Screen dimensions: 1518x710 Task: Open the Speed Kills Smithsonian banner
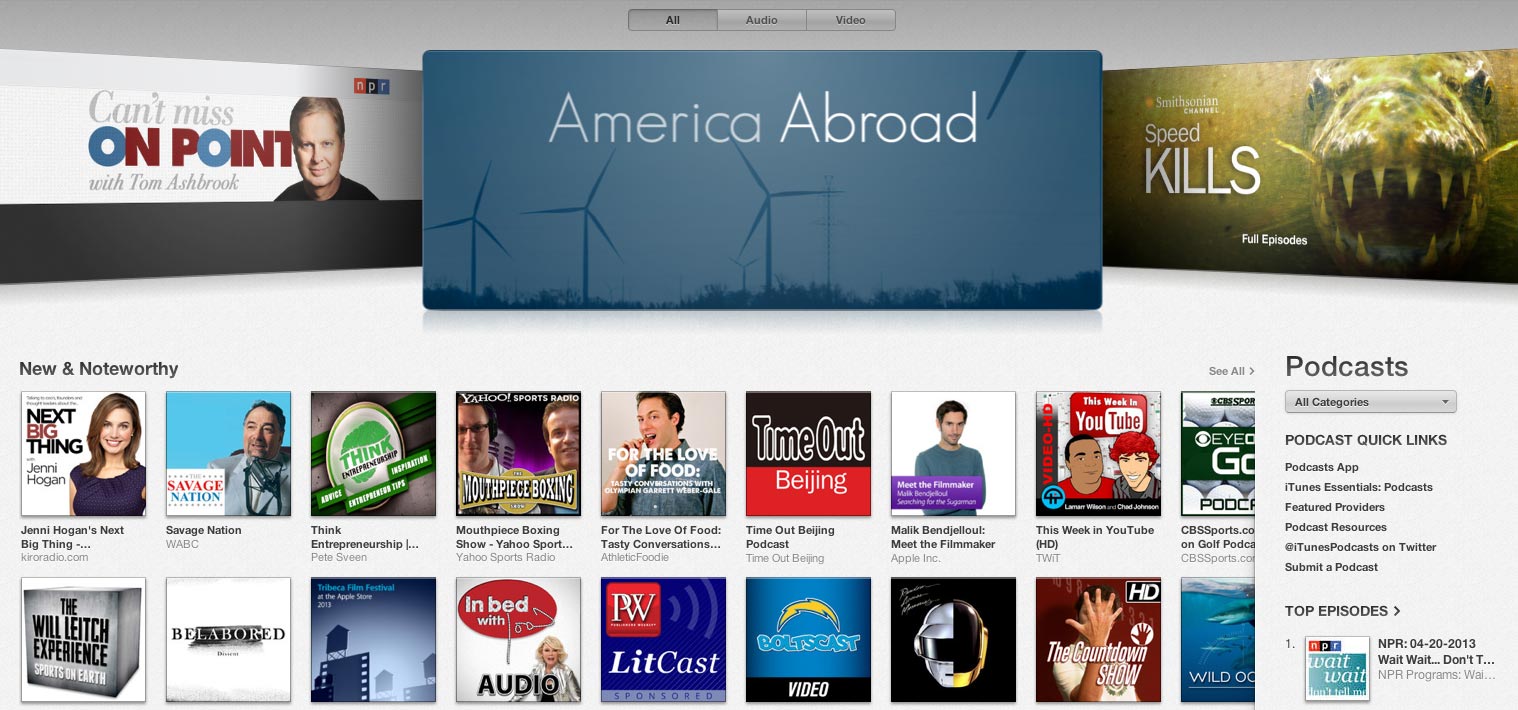click(1310, 165)
